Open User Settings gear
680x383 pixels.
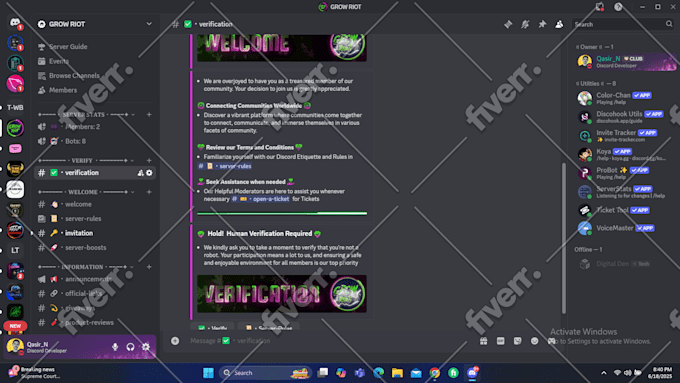[x=146, y=347]
